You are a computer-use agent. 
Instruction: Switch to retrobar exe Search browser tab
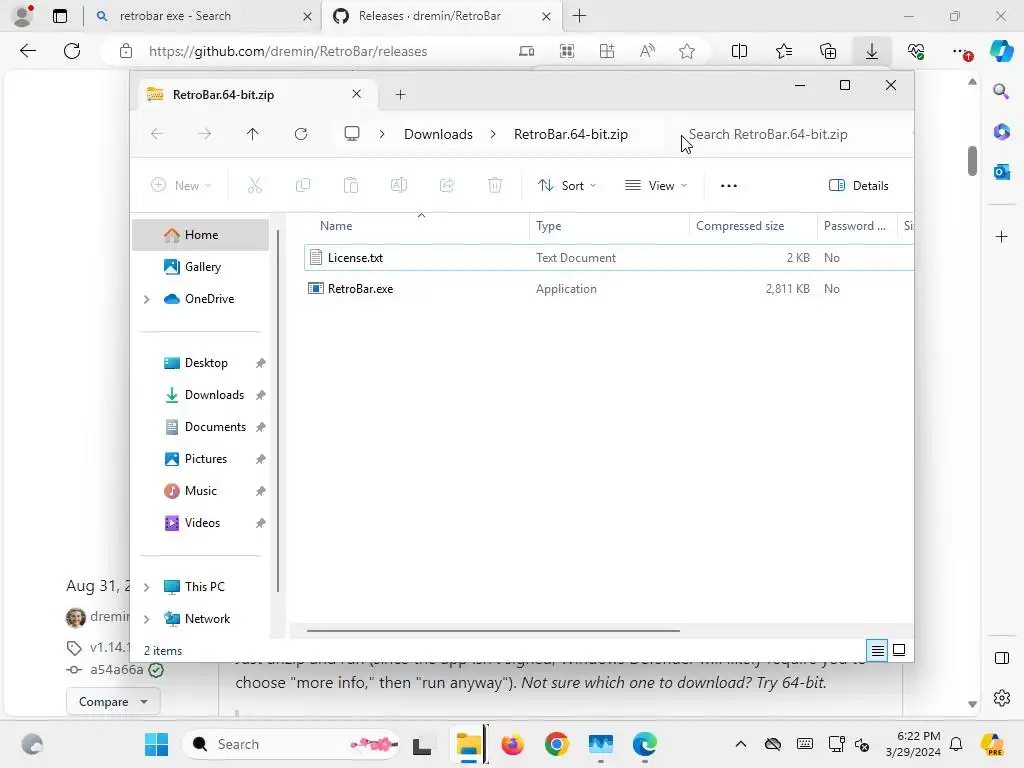click(x=203, y=16)
